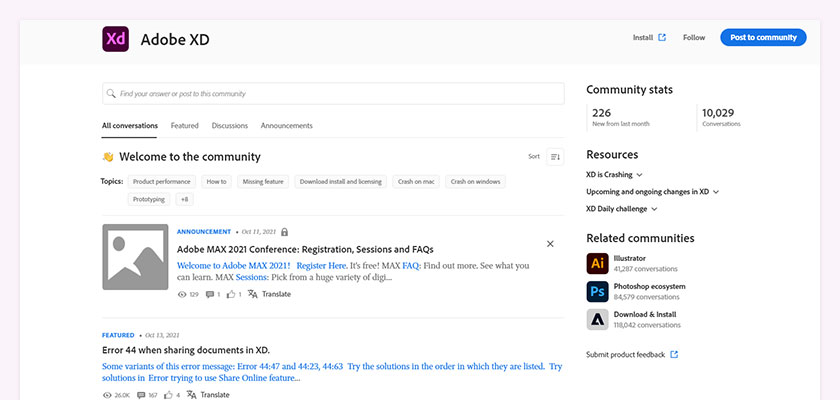Click the Adobe XD page title
Viewport: 840px width, 400px height.
pyautogui.click(x=175, y=40)
